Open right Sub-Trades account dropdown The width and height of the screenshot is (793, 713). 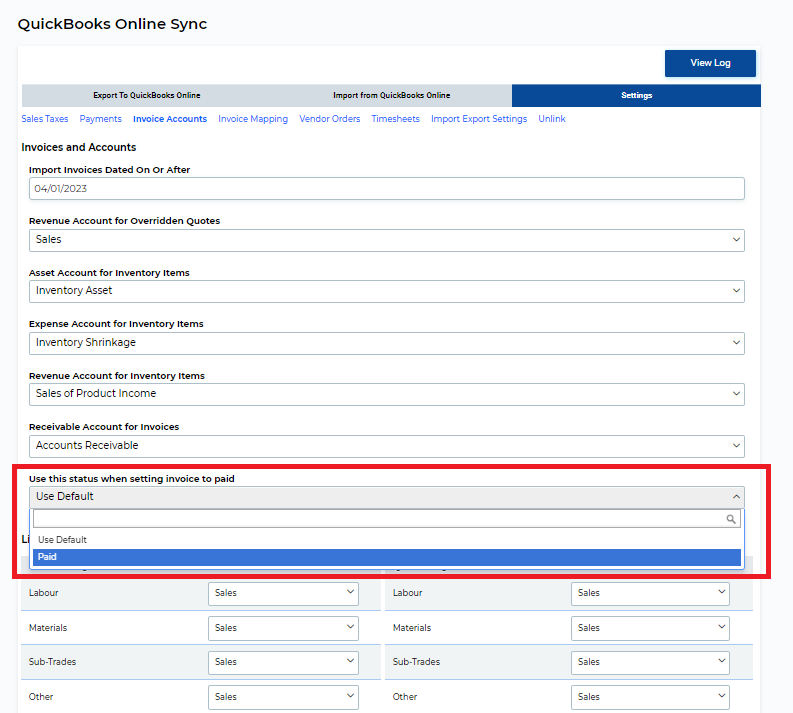650,662
